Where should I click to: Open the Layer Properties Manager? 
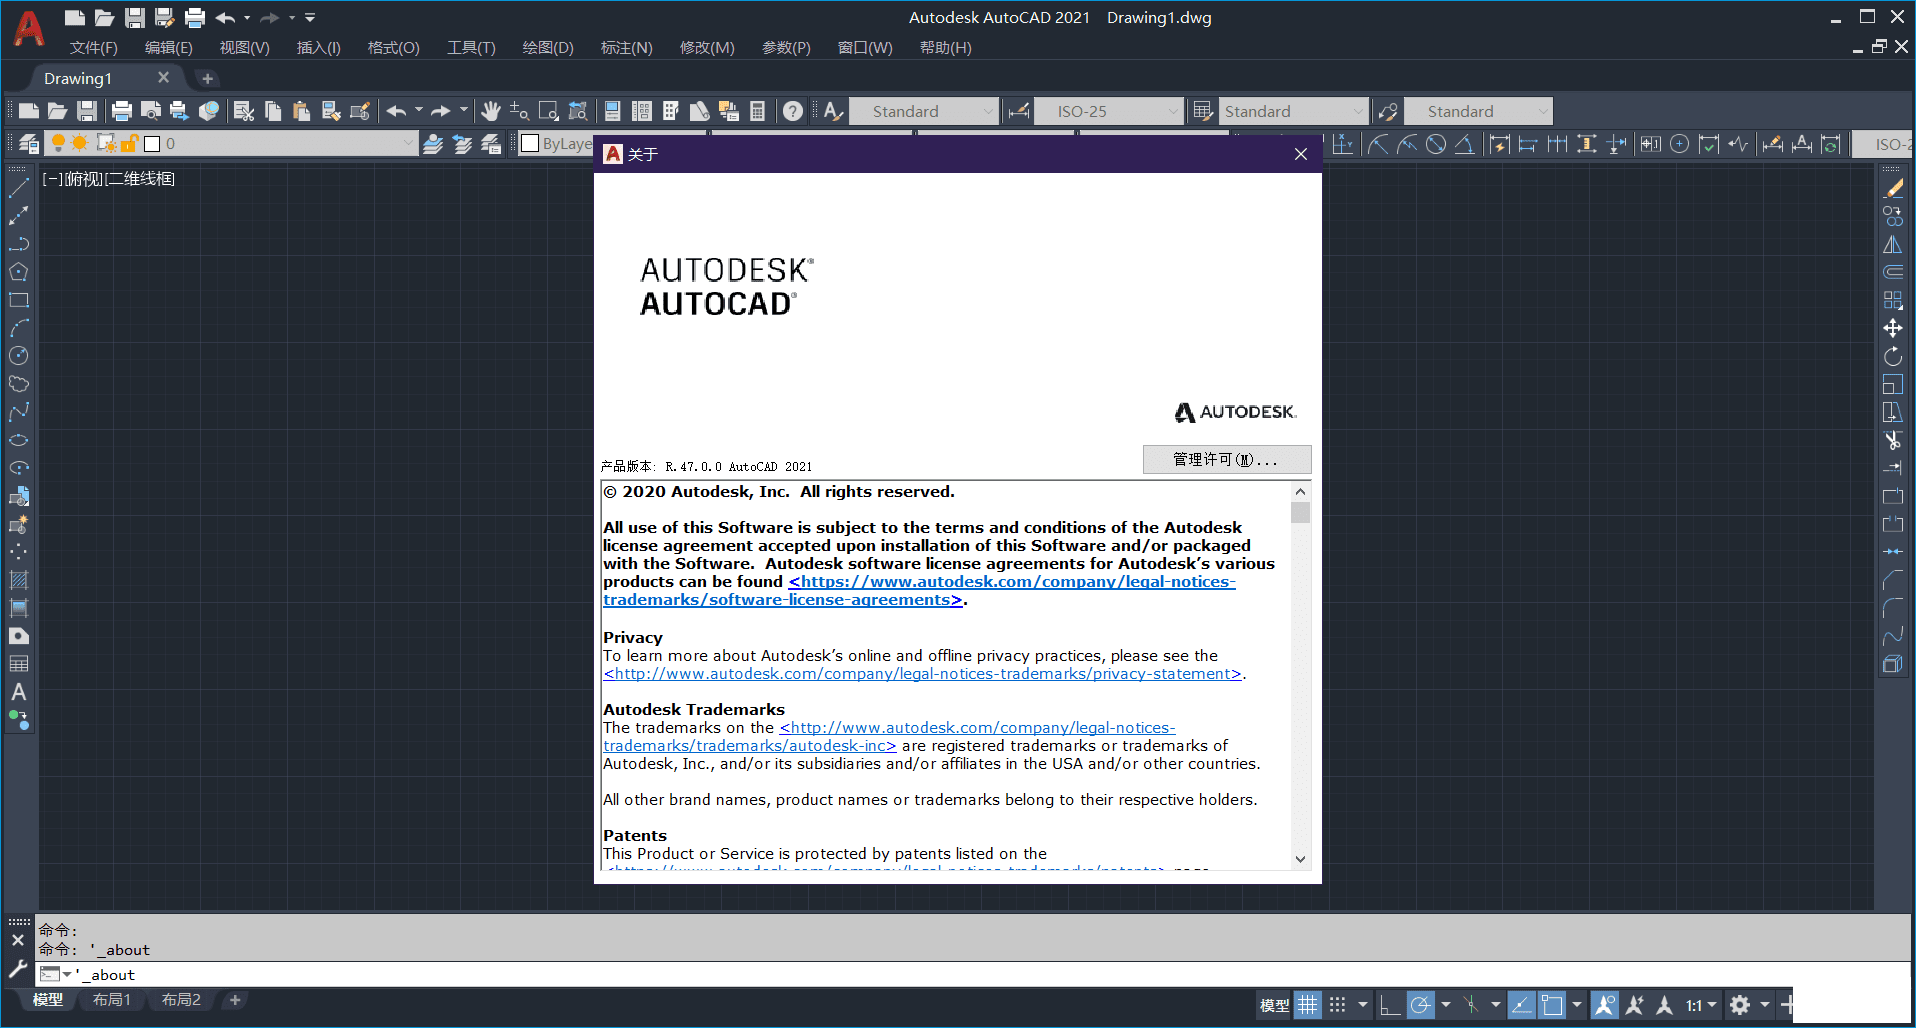[x=29, y=143]
